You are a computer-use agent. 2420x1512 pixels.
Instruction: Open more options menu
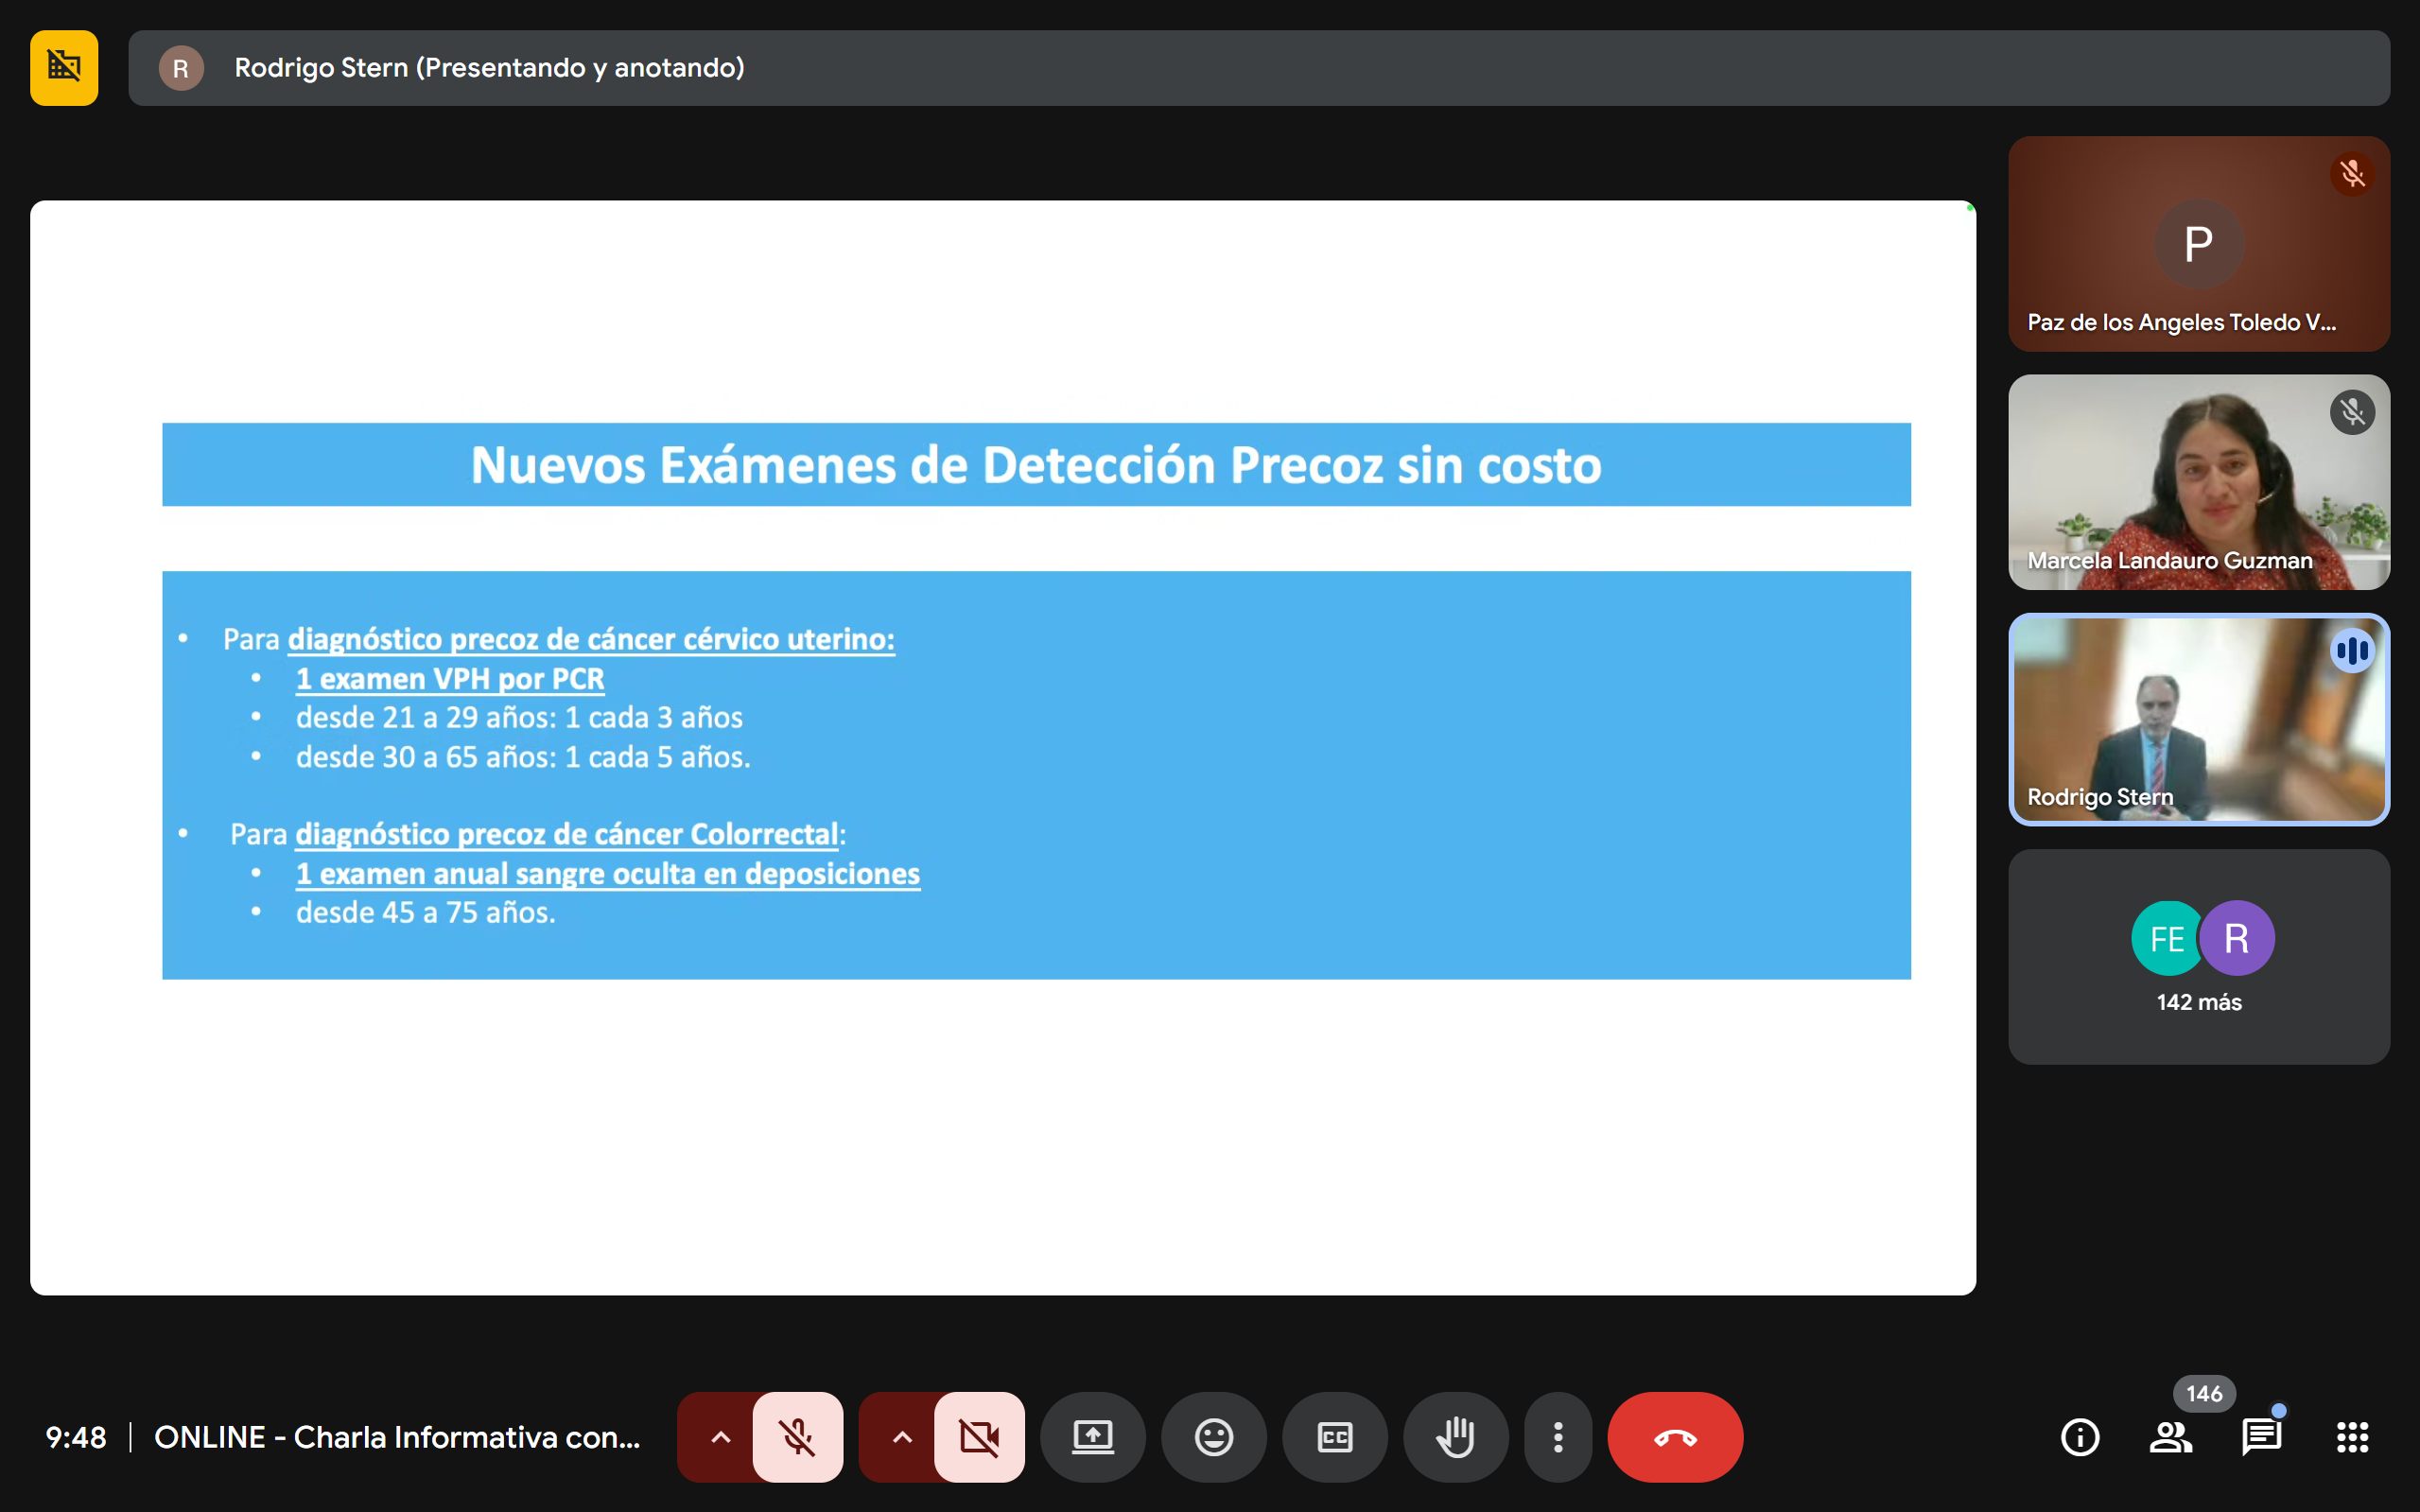[x=1557, y=1437]
